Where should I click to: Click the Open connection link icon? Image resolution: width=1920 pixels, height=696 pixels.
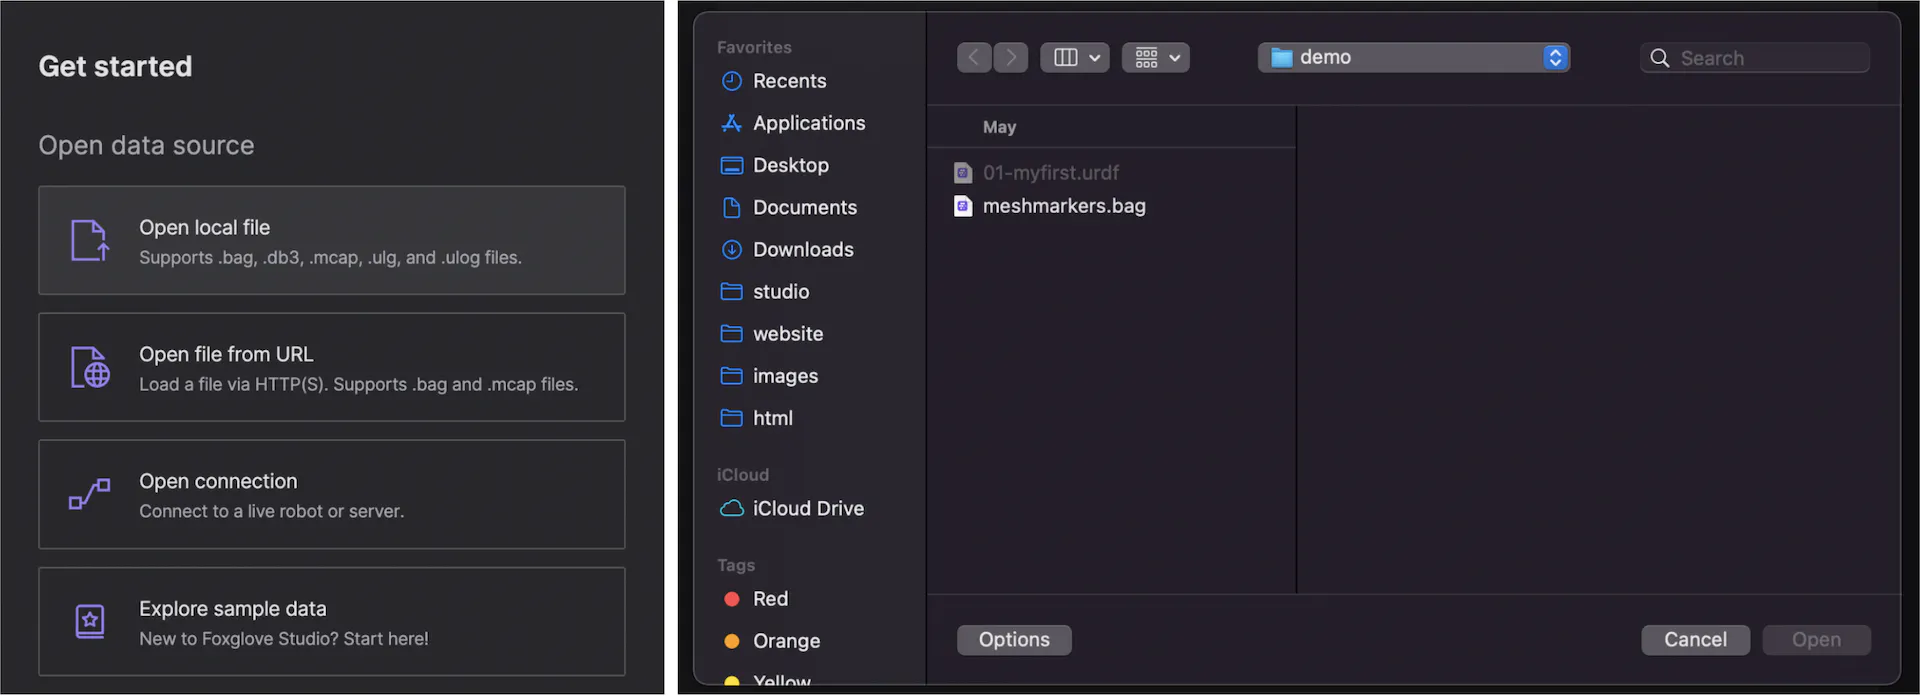coord(89,494)
